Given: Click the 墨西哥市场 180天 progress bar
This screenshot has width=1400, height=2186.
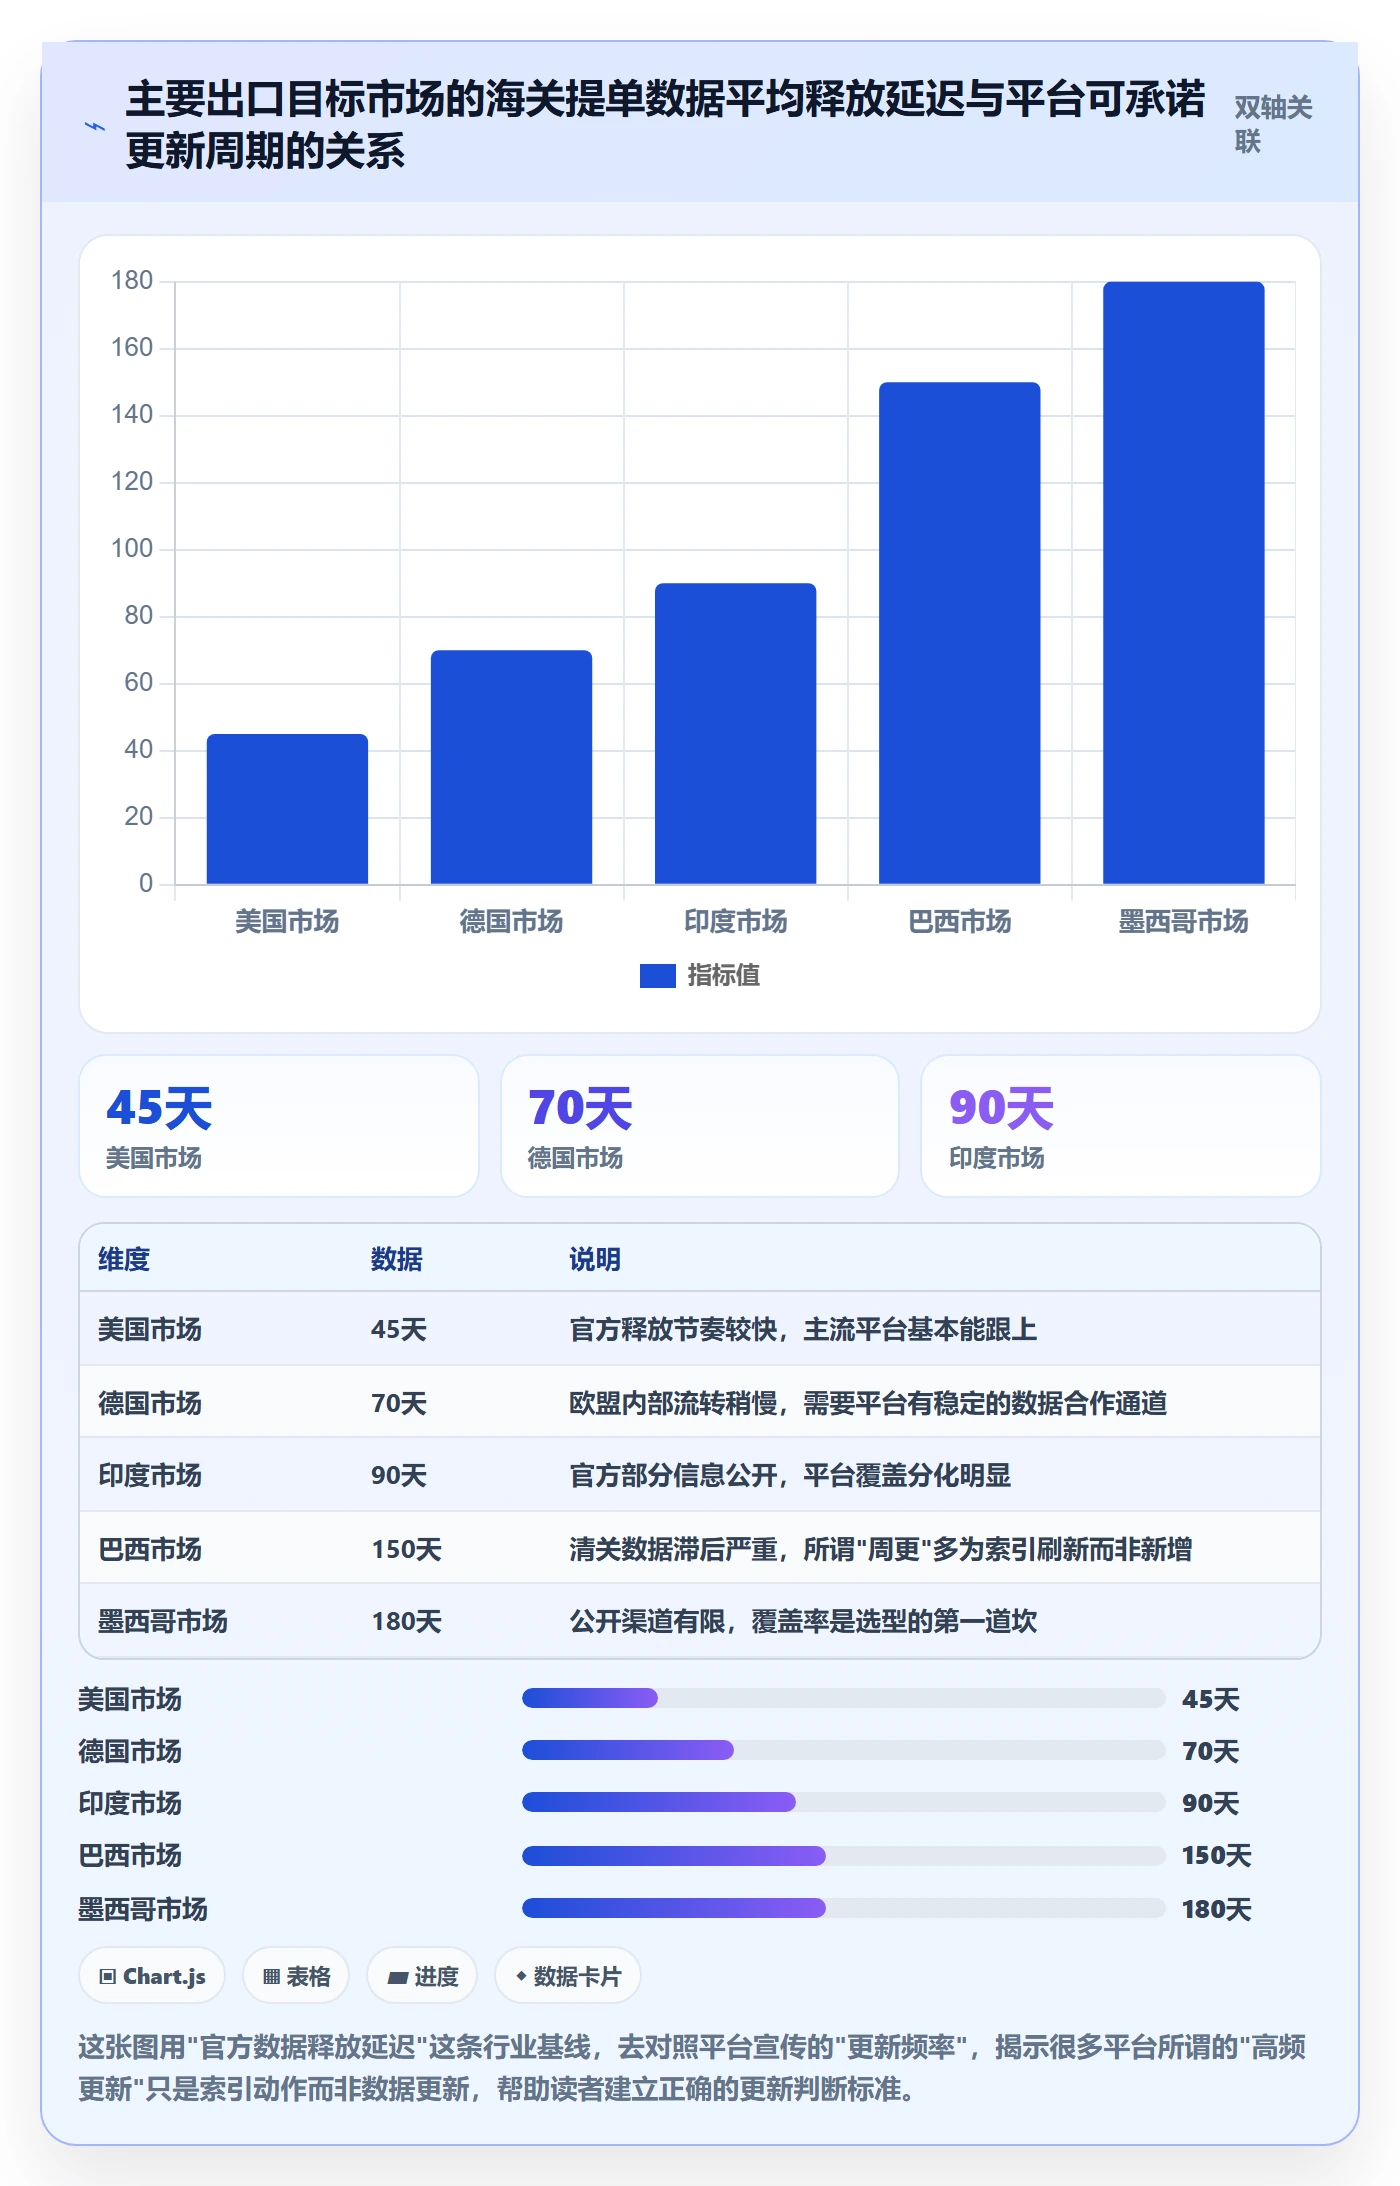Looking at the screenshot, I should click(844, 1908).
